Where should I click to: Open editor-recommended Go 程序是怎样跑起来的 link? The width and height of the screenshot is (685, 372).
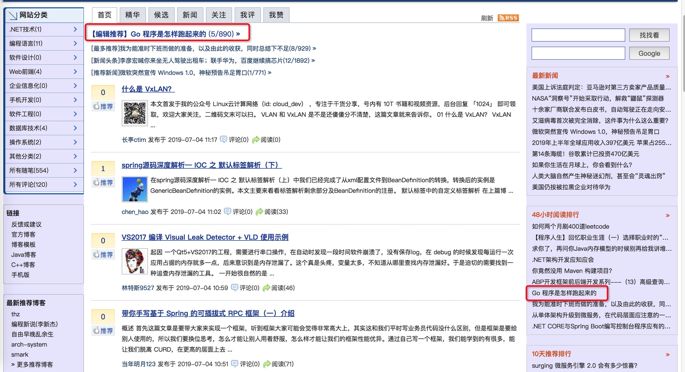coord(166,34)
